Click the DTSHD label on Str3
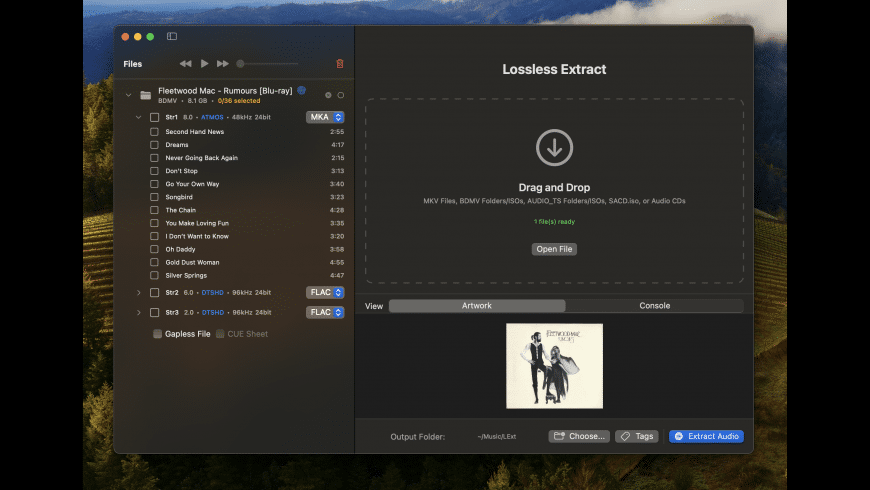The image size is (870, 490). pos(213,312)
